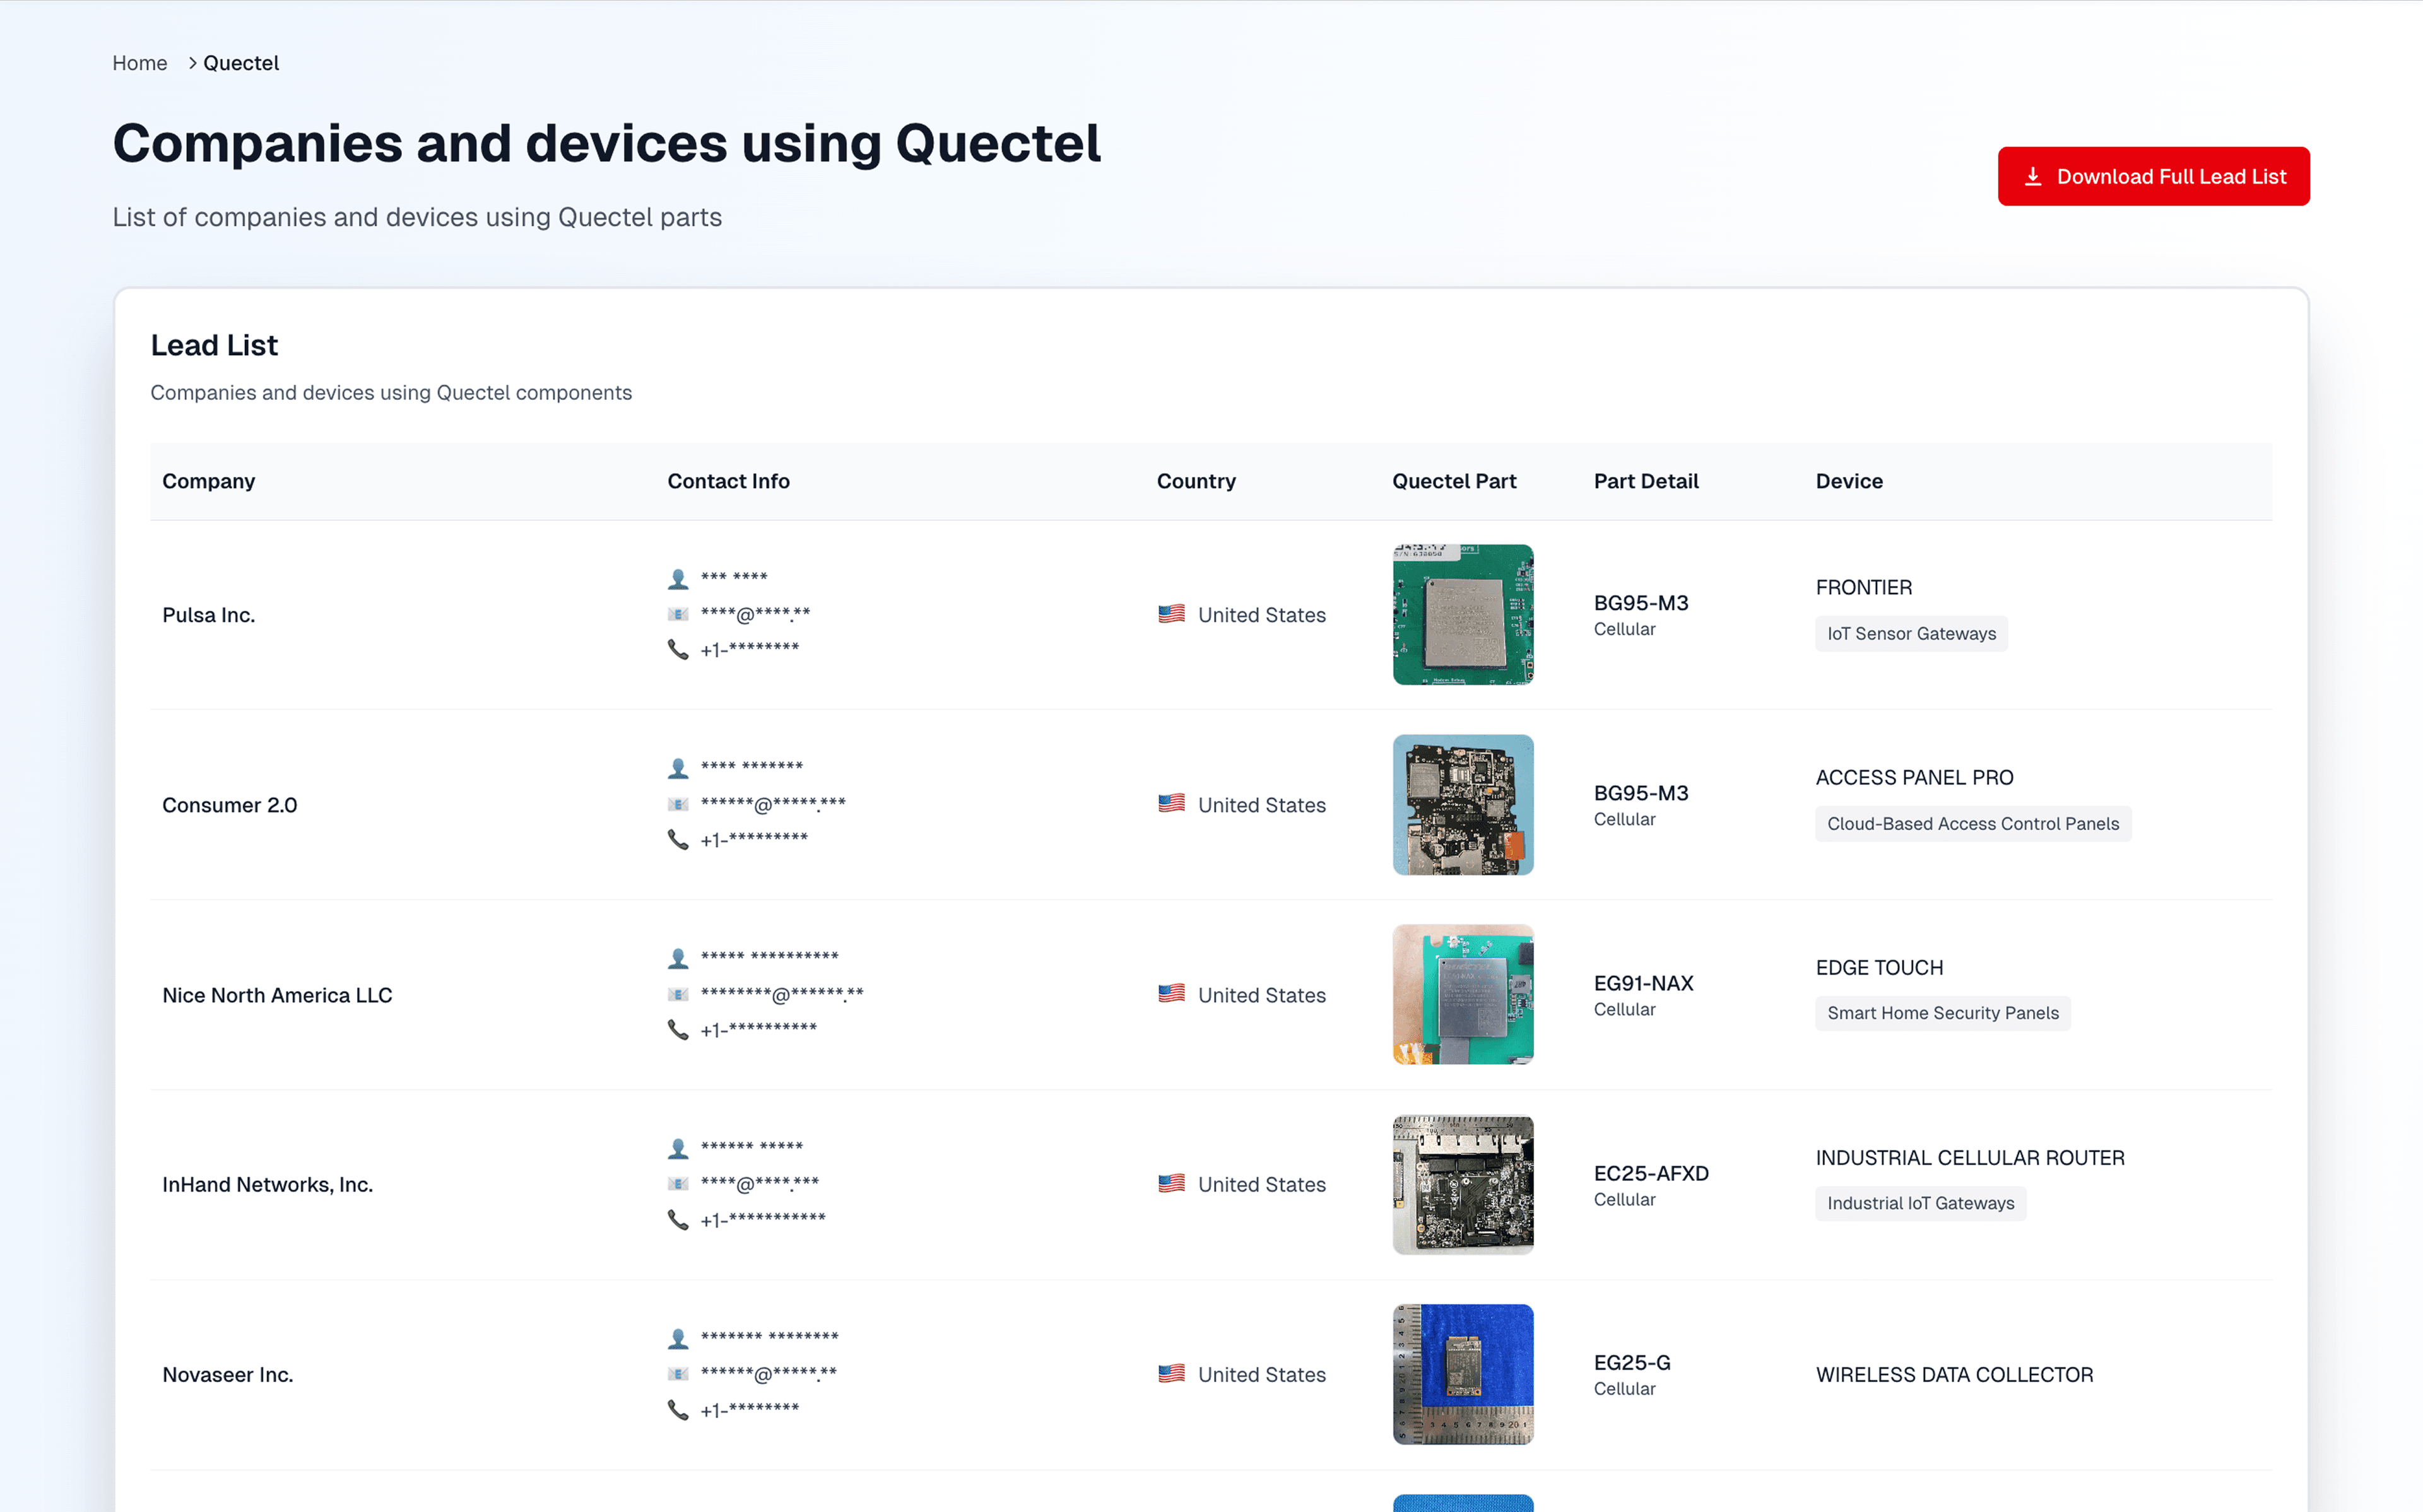Screen dimensions: 2423x1512
Task: Click the person icon for InHand Networks
Action: [678, 1148]
